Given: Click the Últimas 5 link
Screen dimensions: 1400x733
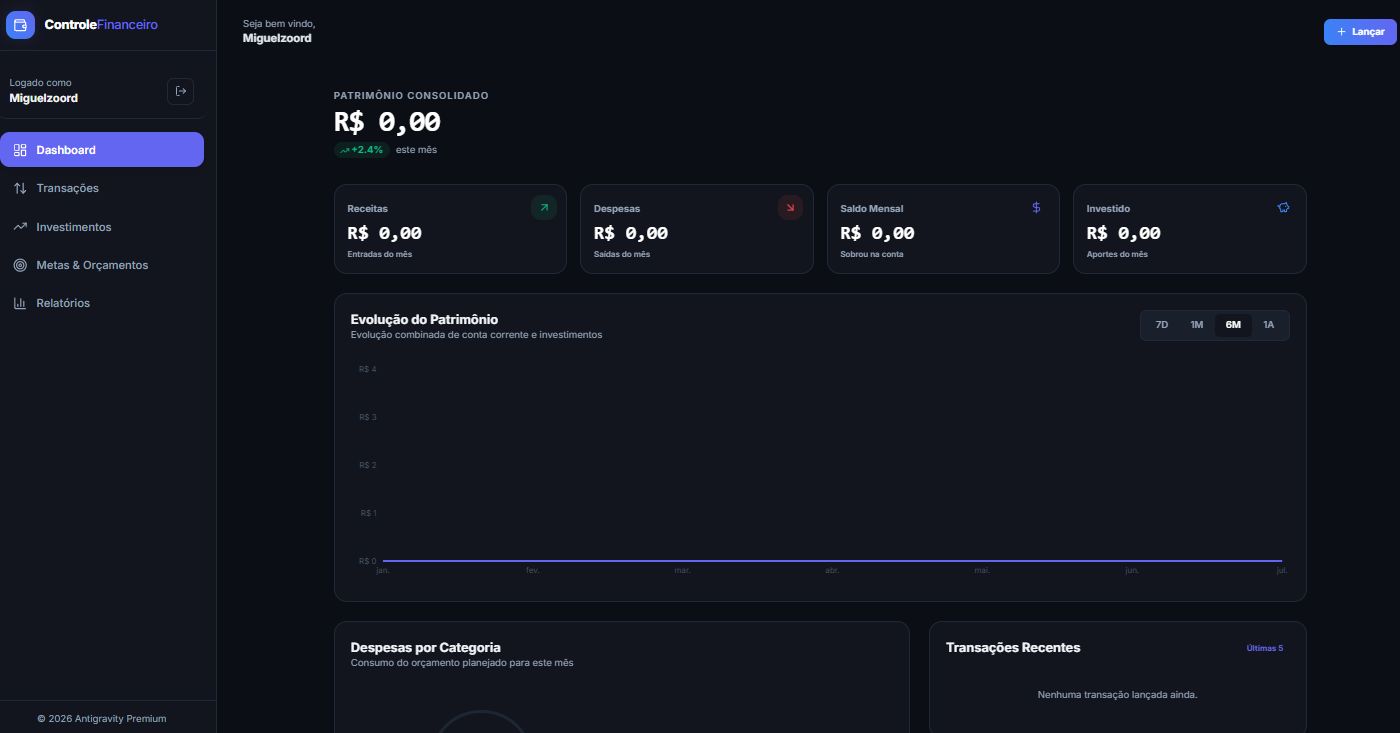Looking at the screenshot, I should click(1265, 648).
